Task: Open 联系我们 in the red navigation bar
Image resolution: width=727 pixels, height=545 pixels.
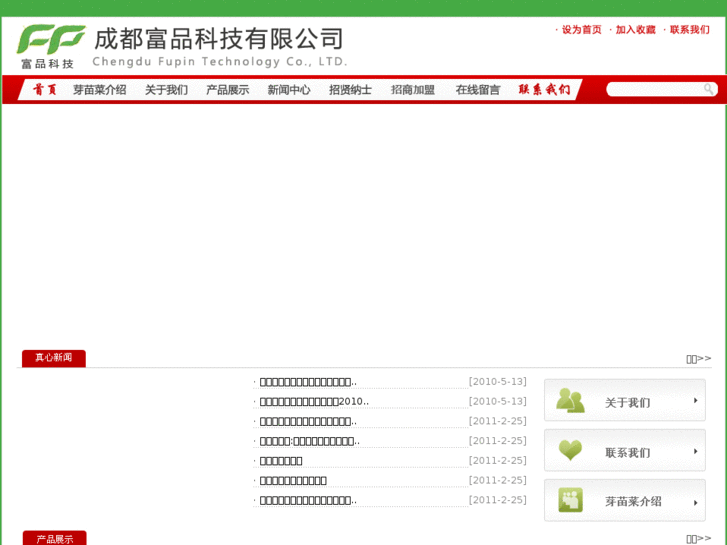Action: click(544, 90)
